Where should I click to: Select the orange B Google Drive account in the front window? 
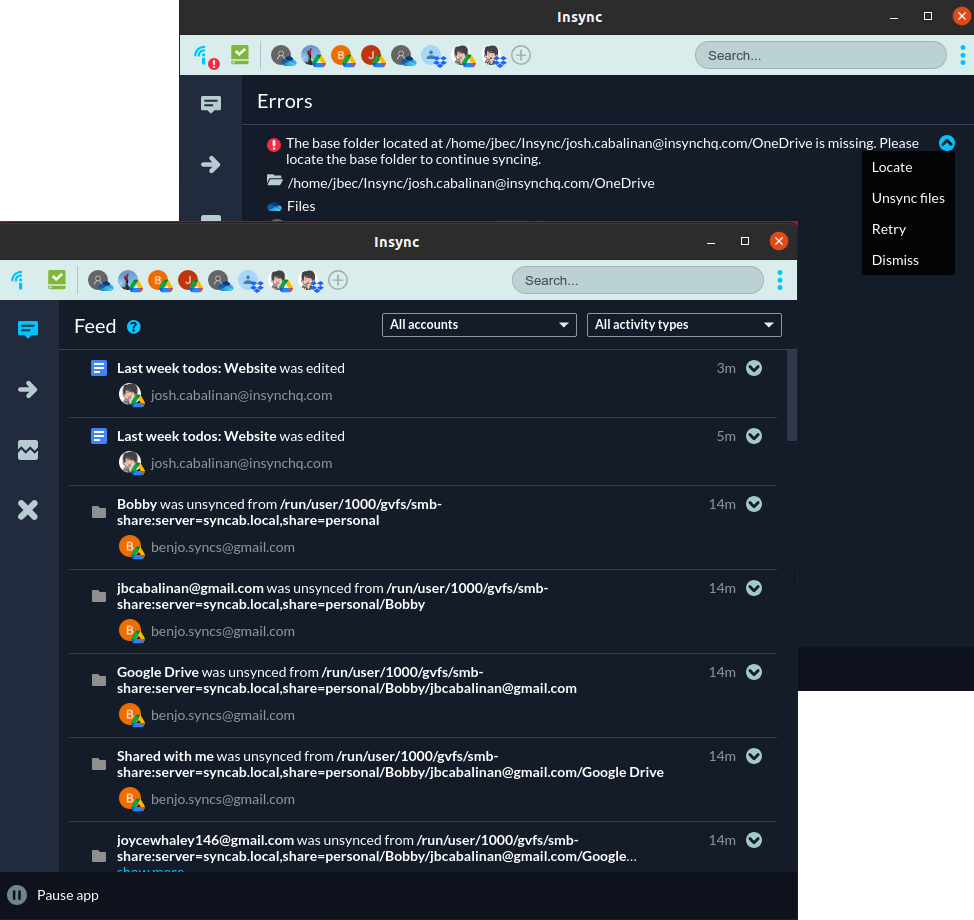pyautogui.click(x=160, y=281)
